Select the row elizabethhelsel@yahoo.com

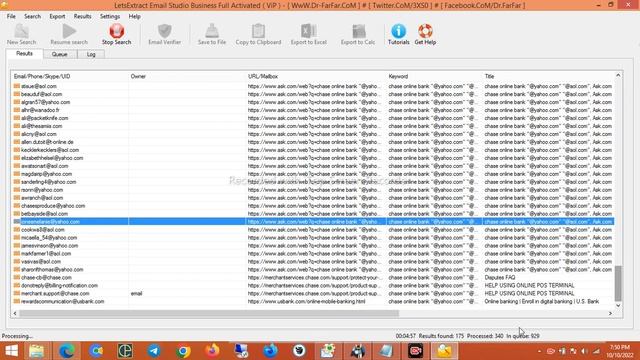[x=312, y=158]
